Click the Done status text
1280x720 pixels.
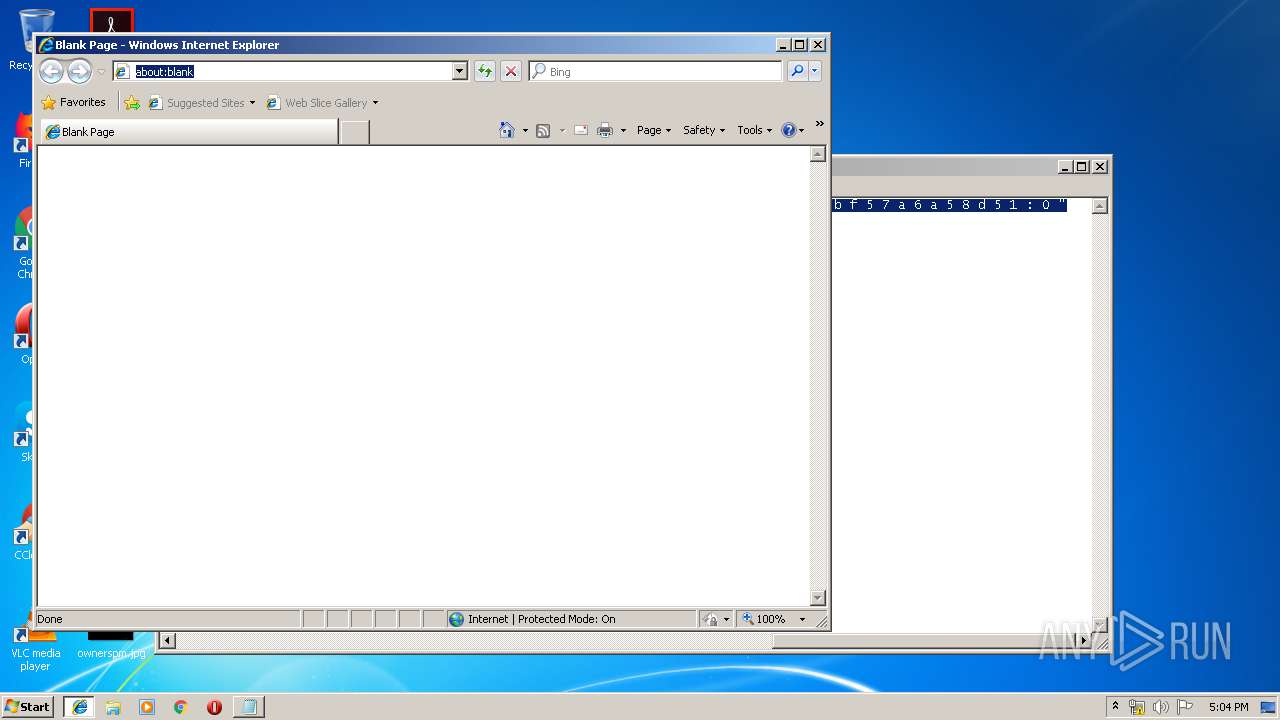coord(50,619)
